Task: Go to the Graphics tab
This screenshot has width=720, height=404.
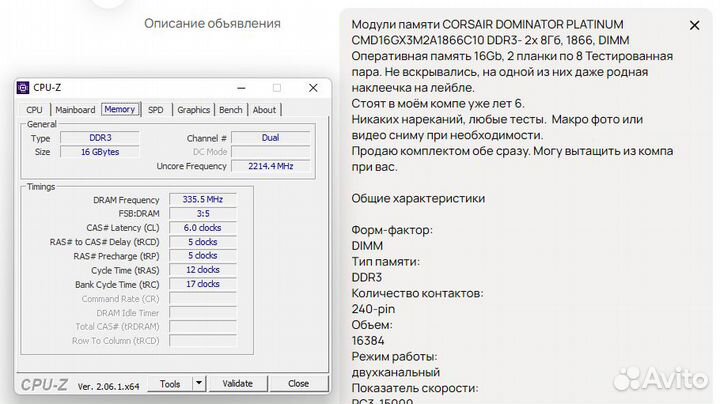Action: click(x=193, y=110)
